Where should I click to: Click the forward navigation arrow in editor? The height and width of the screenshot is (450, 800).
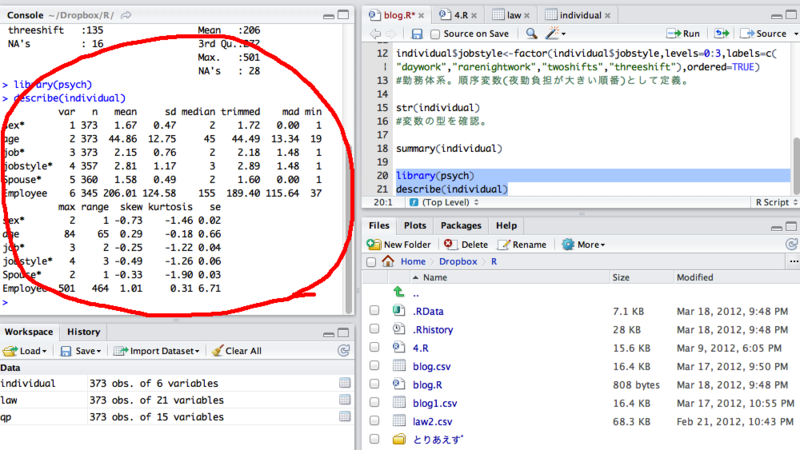click(391, 34)
